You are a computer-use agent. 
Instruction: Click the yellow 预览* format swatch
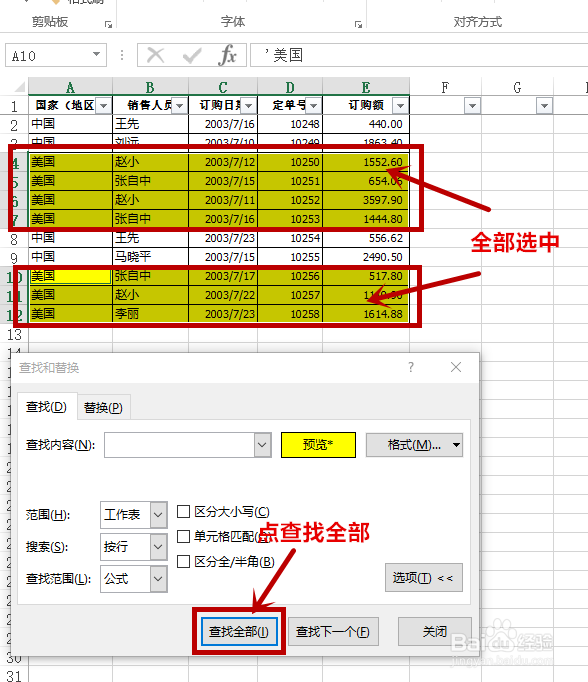pyautogui.click(x=318, y=445)
